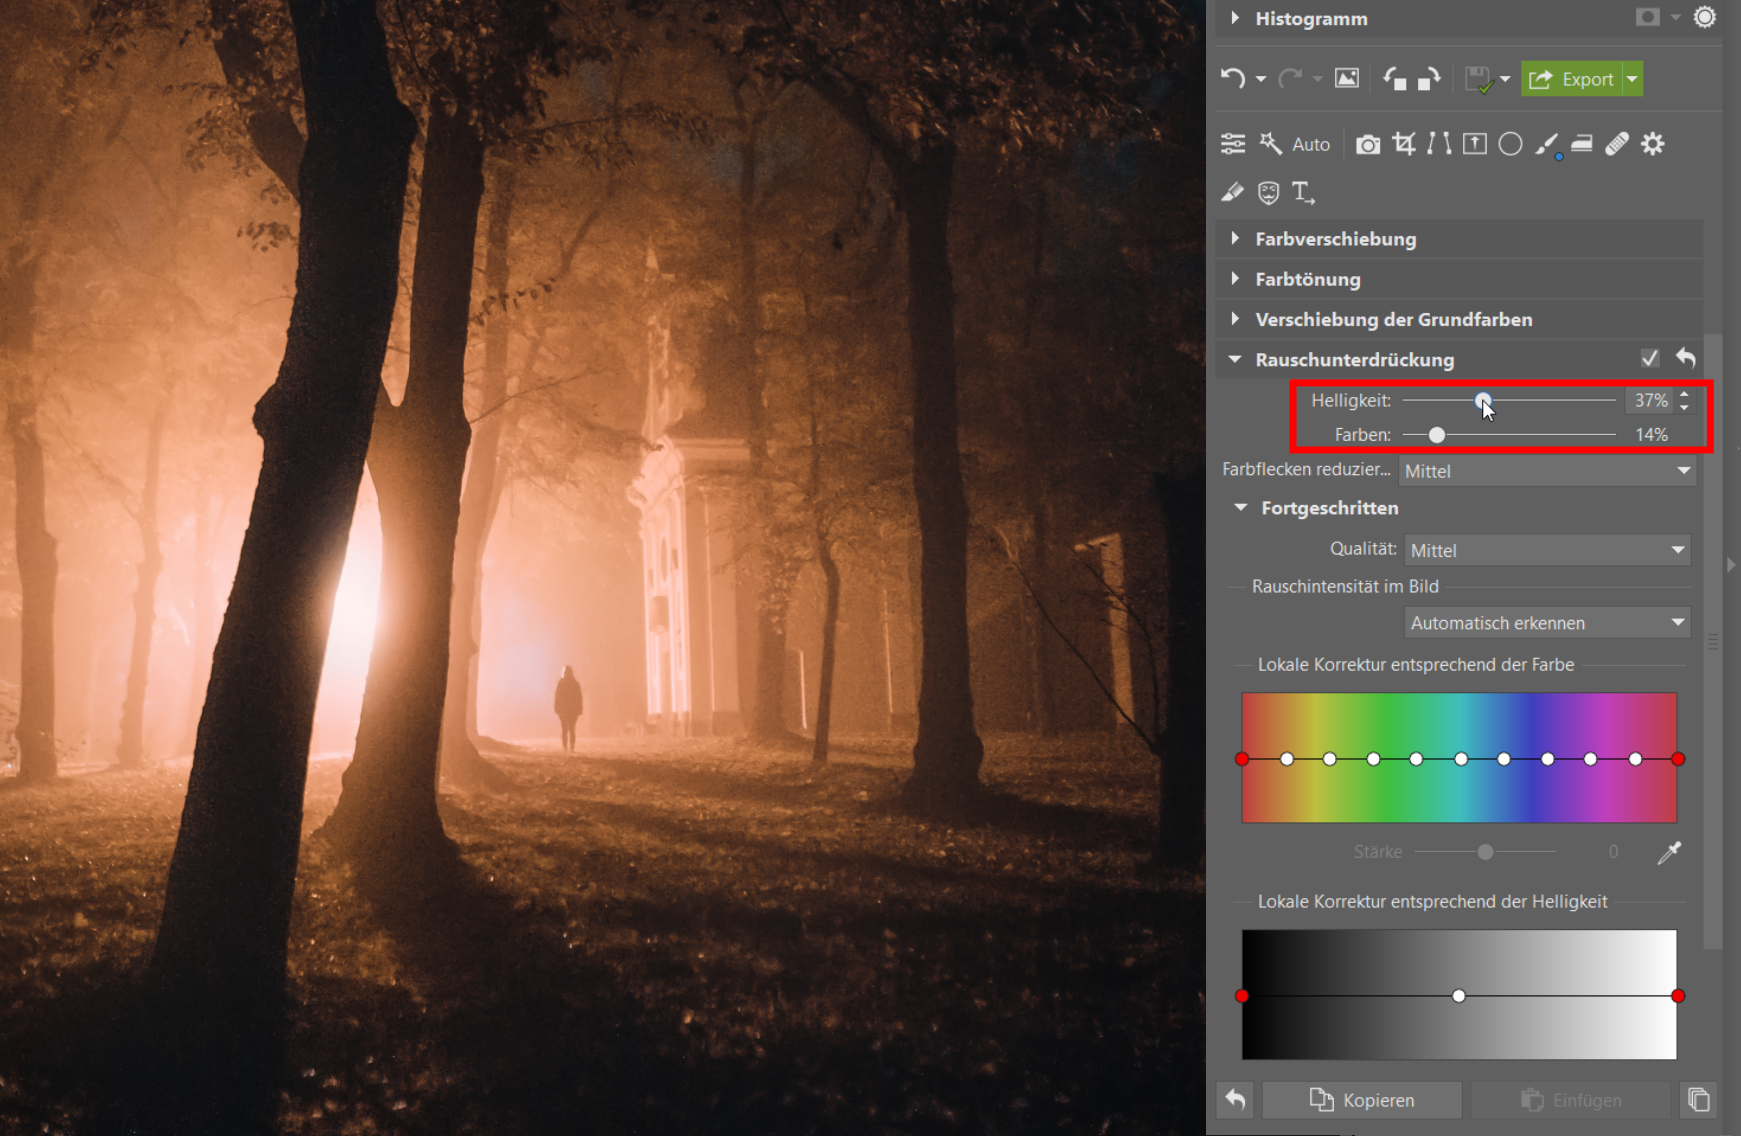Expand the Farbverschiebung section
Screen dimensions: 1741x1136
click(x=1335, y=239)
